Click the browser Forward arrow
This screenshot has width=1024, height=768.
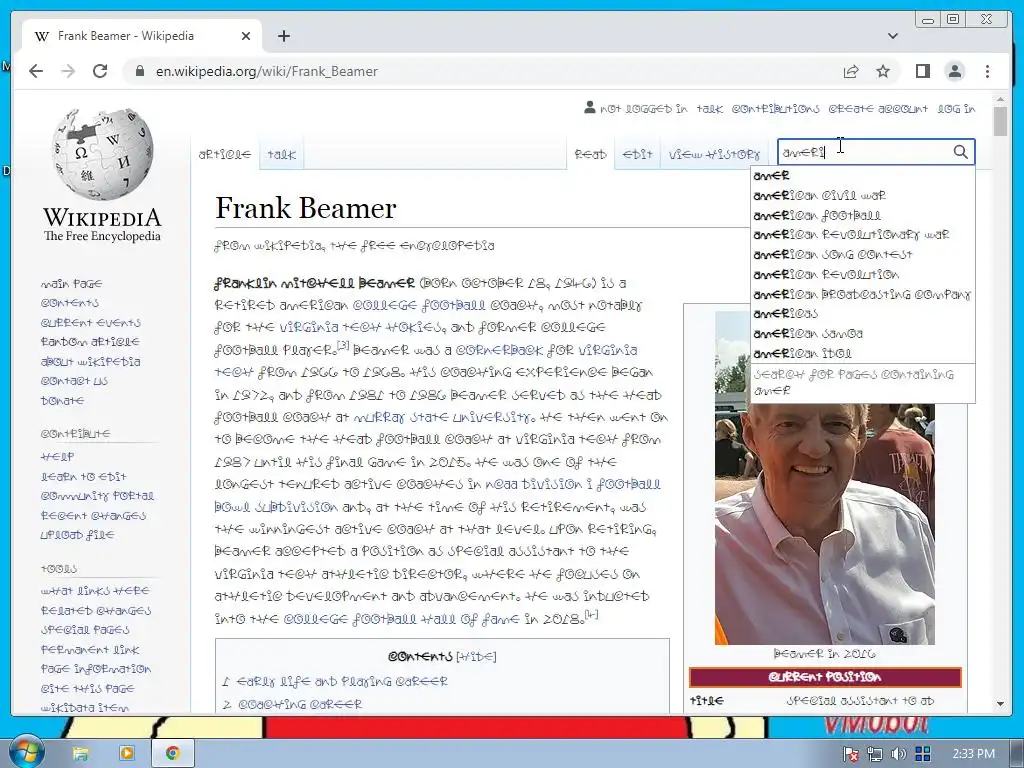point(68,71)
